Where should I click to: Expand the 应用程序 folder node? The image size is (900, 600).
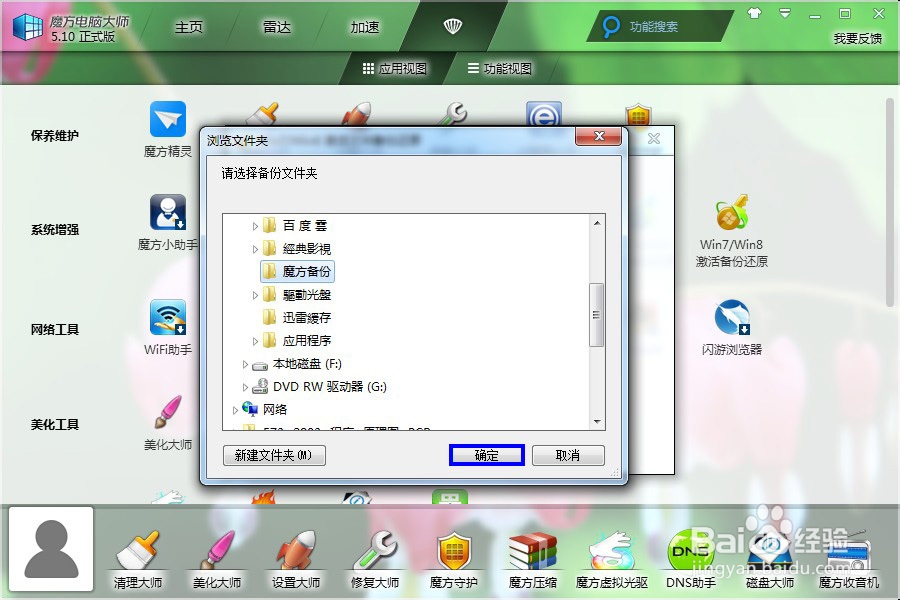coord(255,341)
